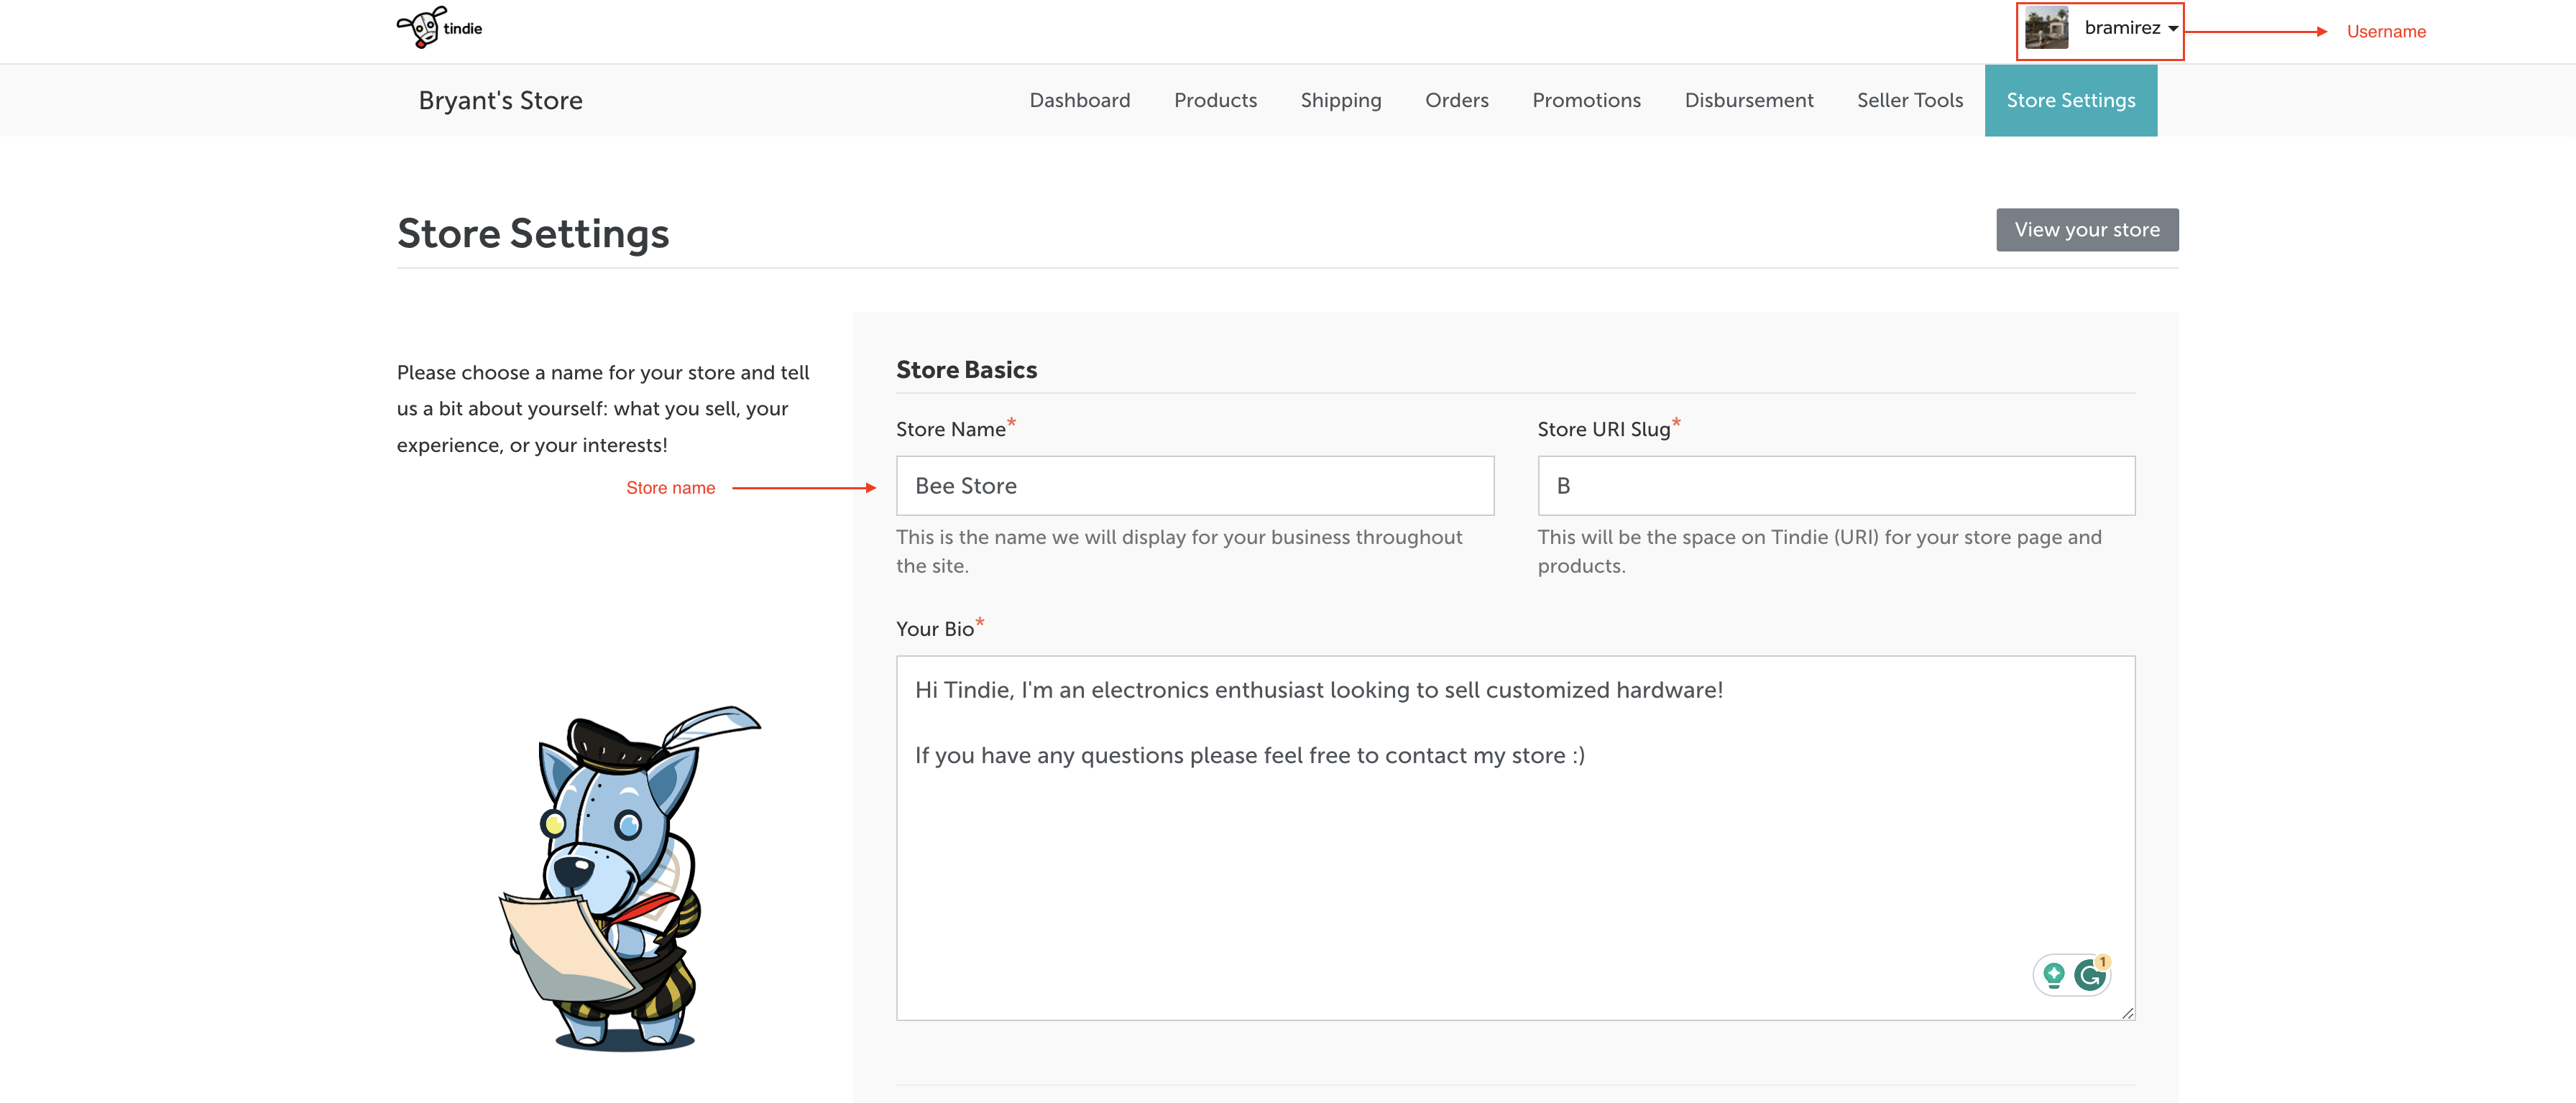Click the green lightbulb suggestion icon
The height and width of the screenshot is (1103, 2576).
[2053, 974]
